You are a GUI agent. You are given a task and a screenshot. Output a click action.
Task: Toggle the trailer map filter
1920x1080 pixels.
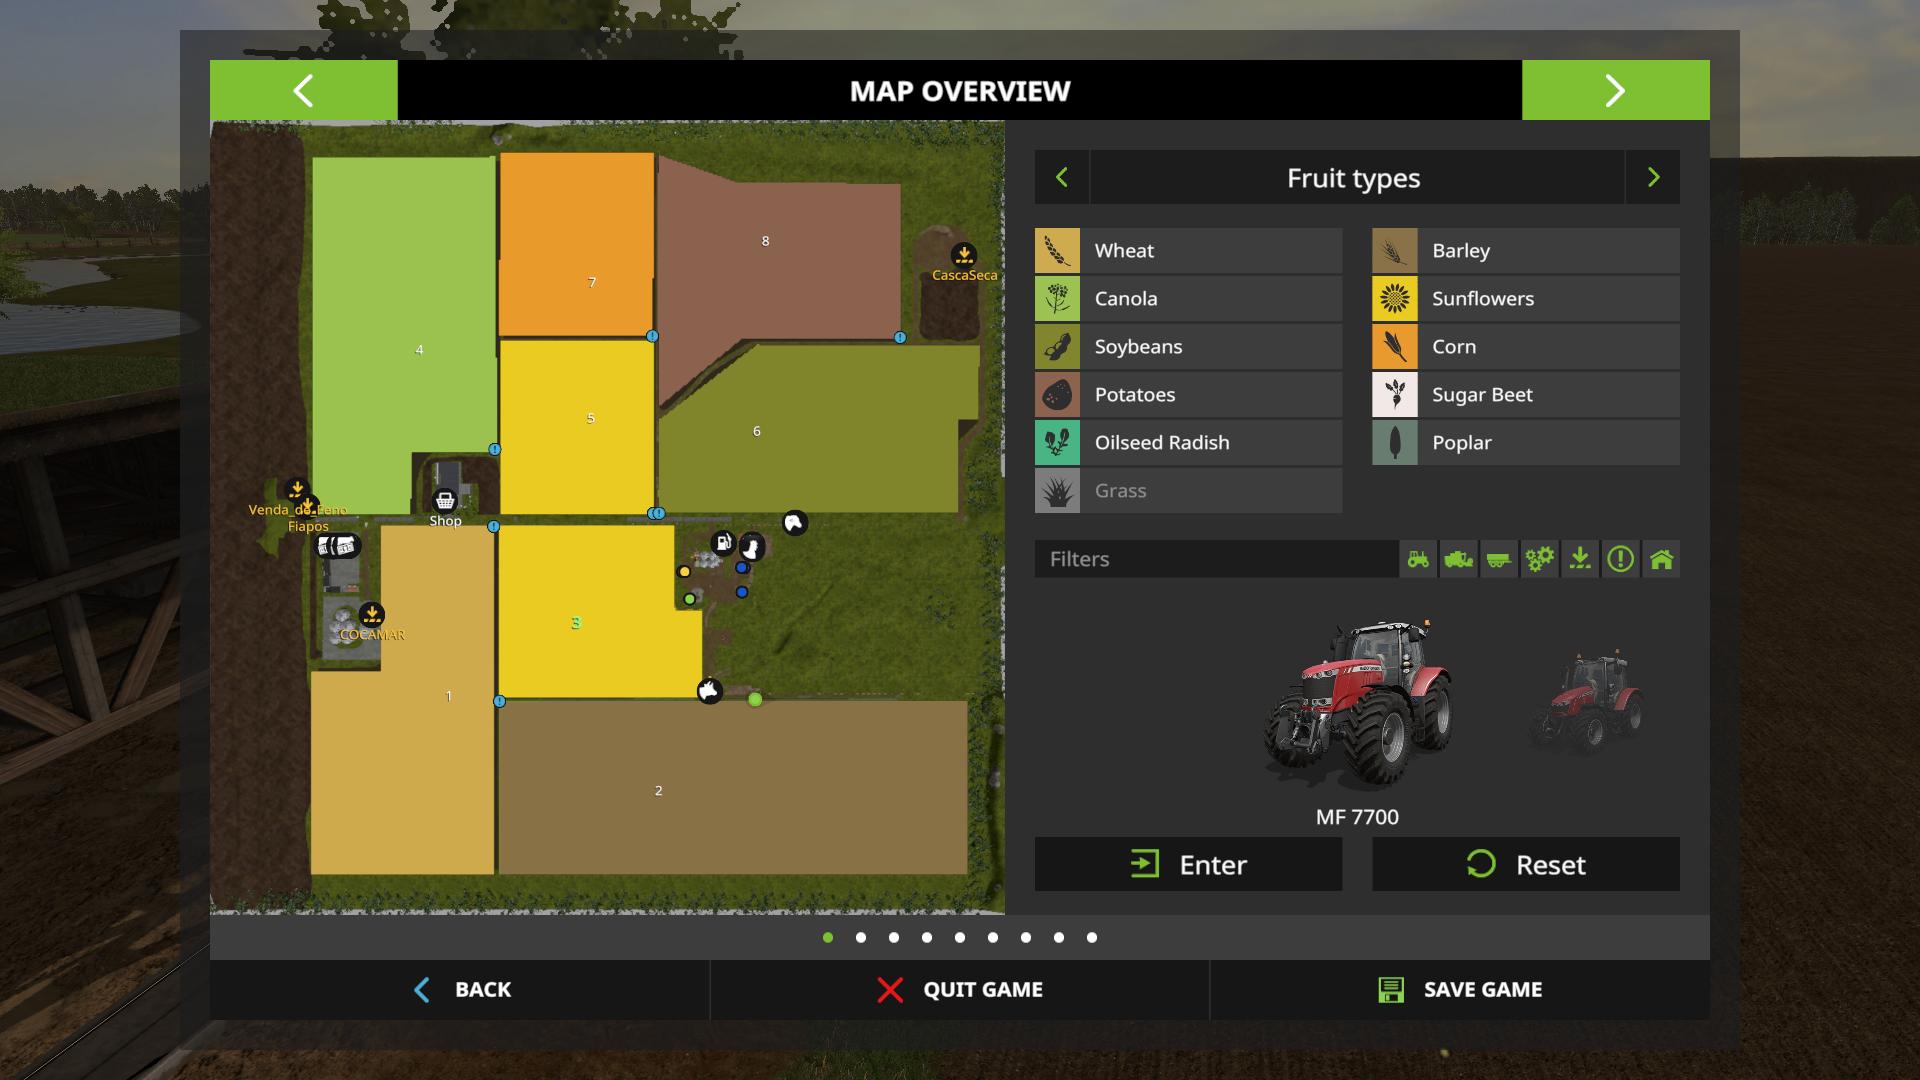[x=1499, y=559]
